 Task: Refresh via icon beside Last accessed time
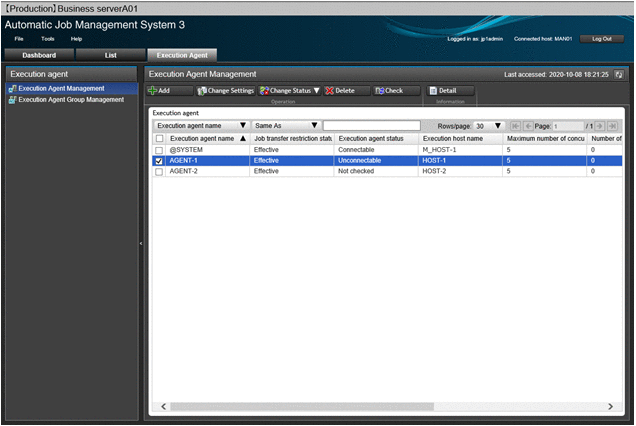[619, 74]
